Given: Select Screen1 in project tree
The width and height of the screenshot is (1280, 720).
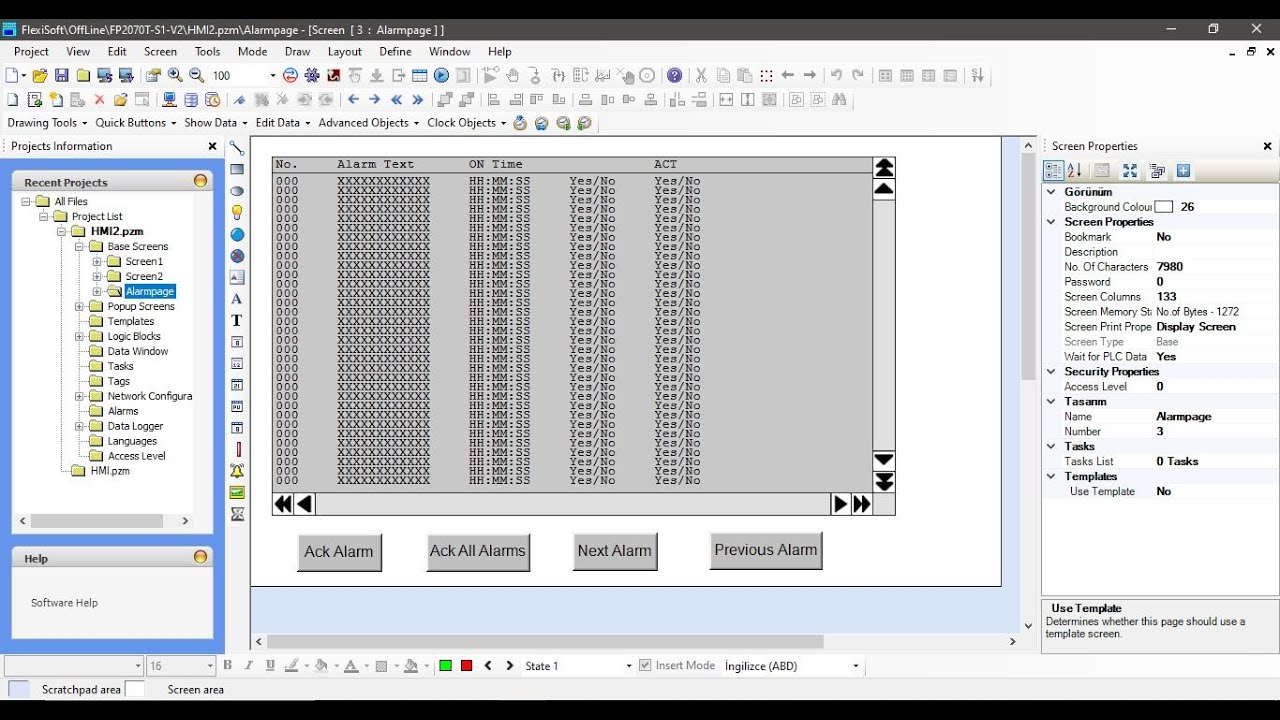Looking at the screenshot, I should tap(144, 262).
